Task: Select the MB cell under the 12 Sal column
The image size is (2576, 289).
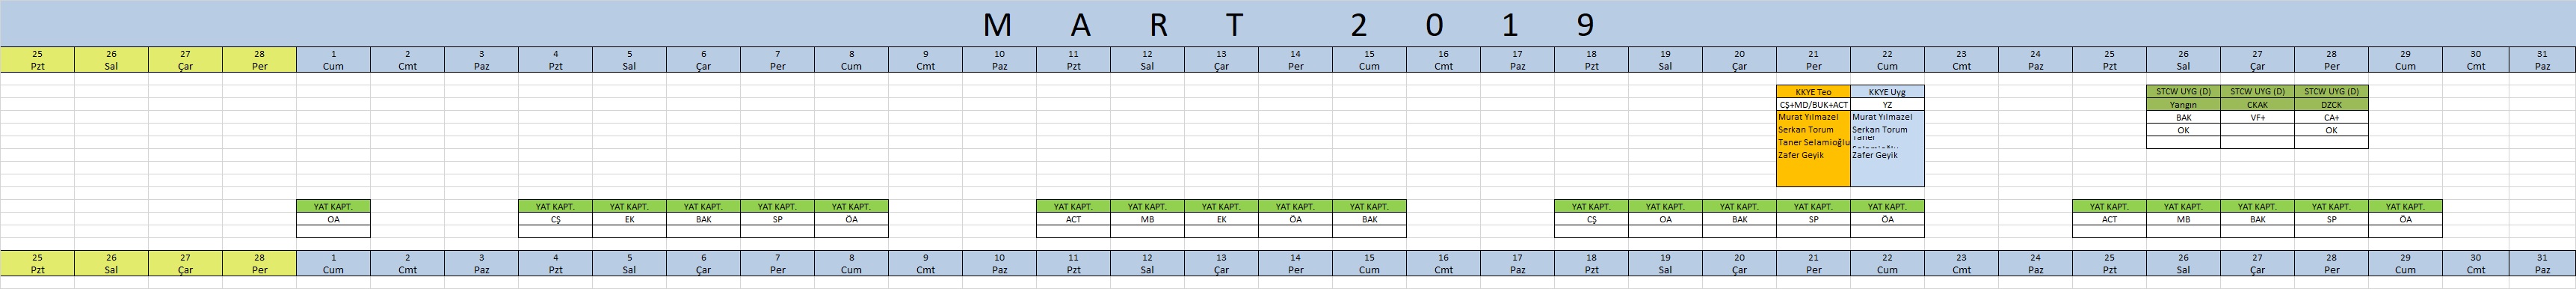Action: [x=1147, y=219]
